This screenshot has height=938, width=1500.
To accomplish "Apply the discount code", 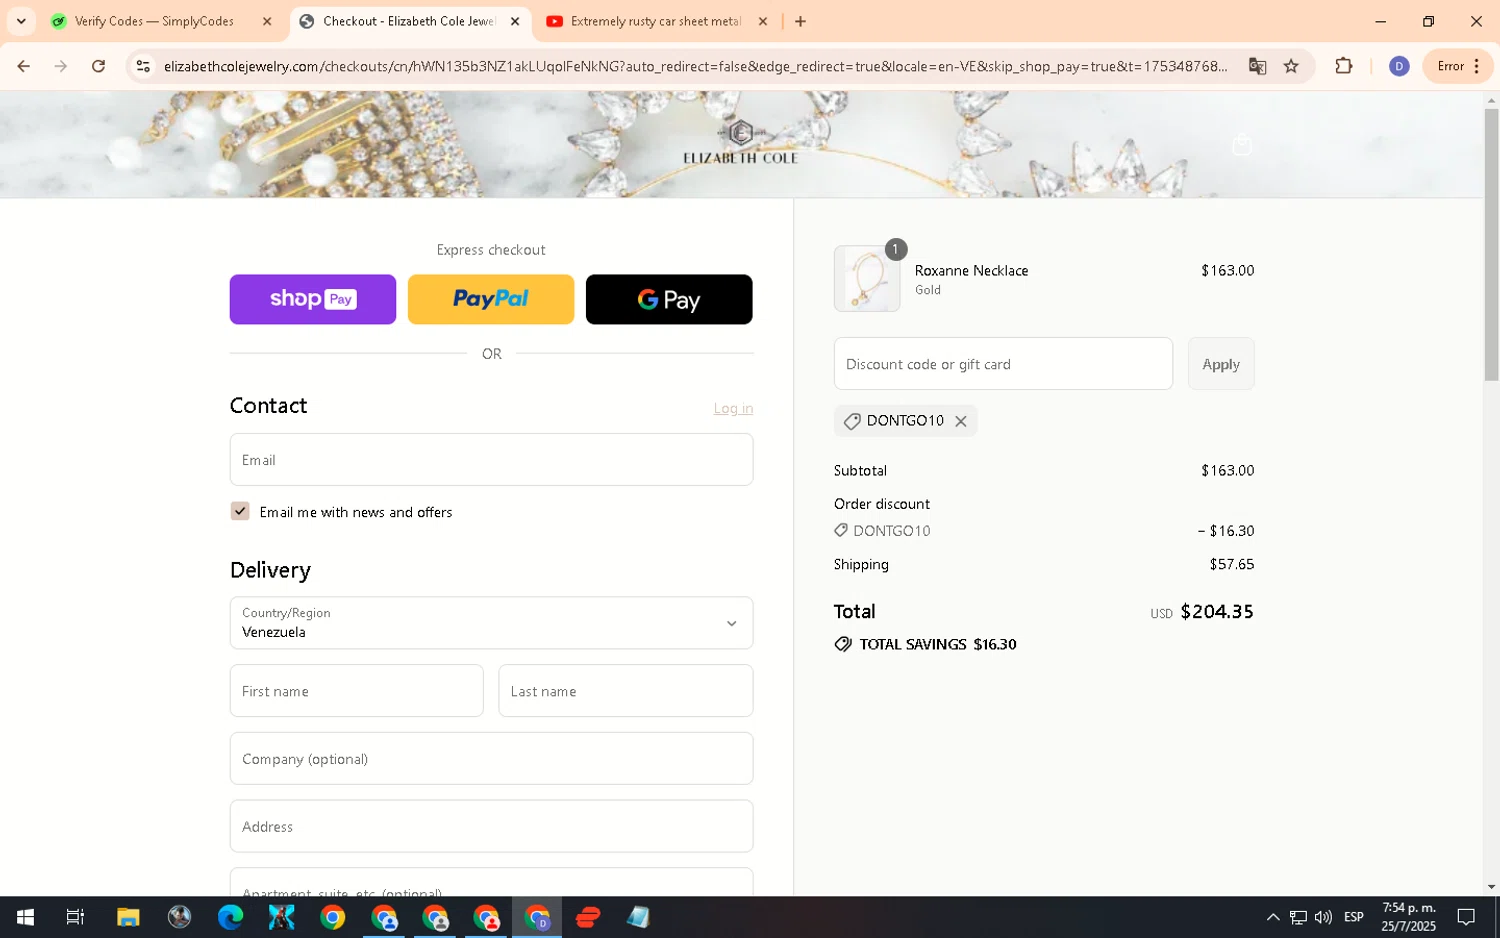I will [1221, 364].
